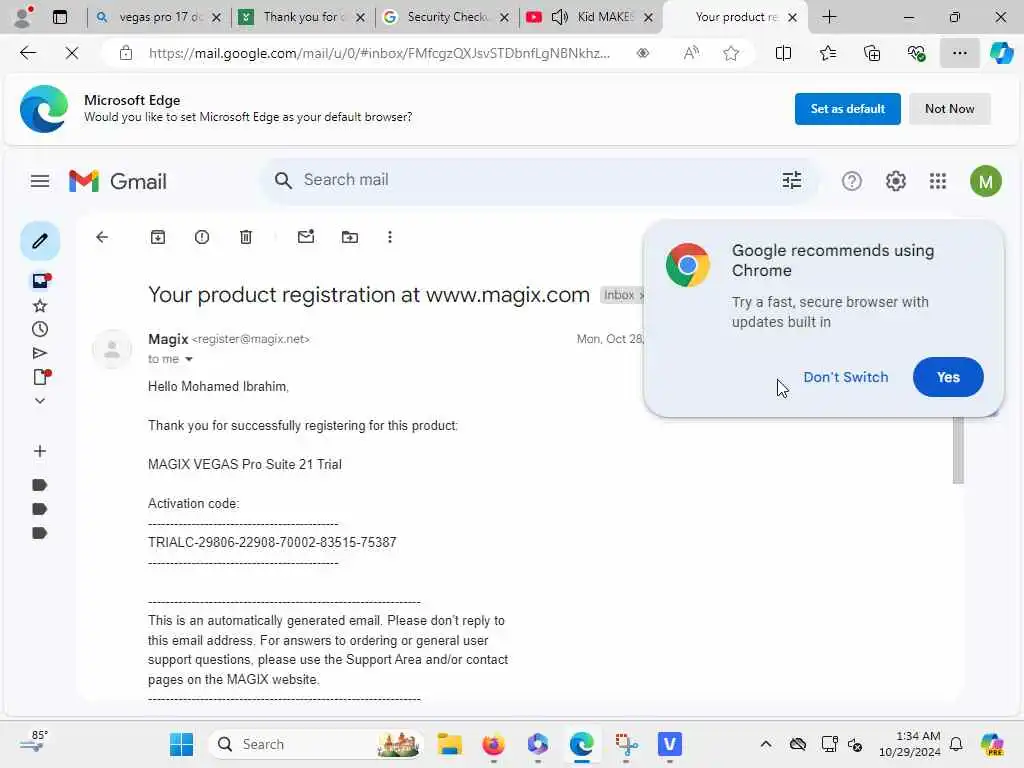Open notifications bell in taskbar
Image resolution: width=1024 pixels, height=768 pixels.
tap(955, 744)
